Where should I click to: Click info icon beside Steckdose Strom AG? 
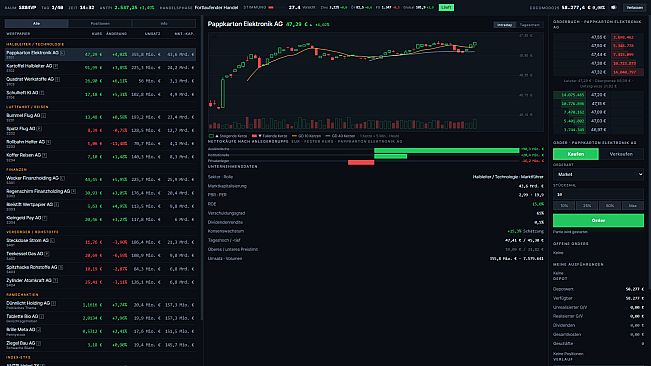pyautogui.click(x=52, y=240)
